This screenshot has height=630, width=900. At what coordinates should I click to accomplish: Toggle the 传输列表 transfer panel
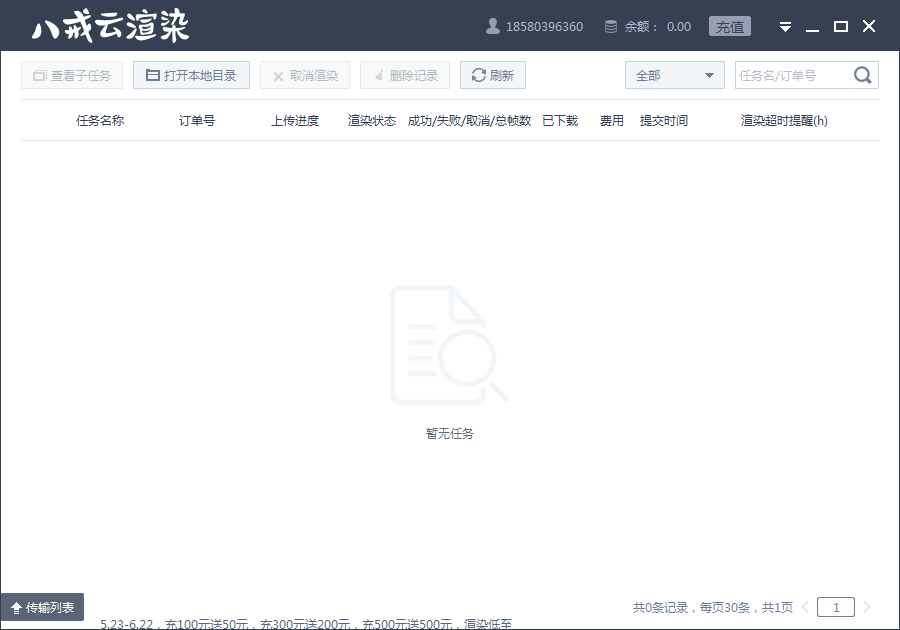click(45, 606)
